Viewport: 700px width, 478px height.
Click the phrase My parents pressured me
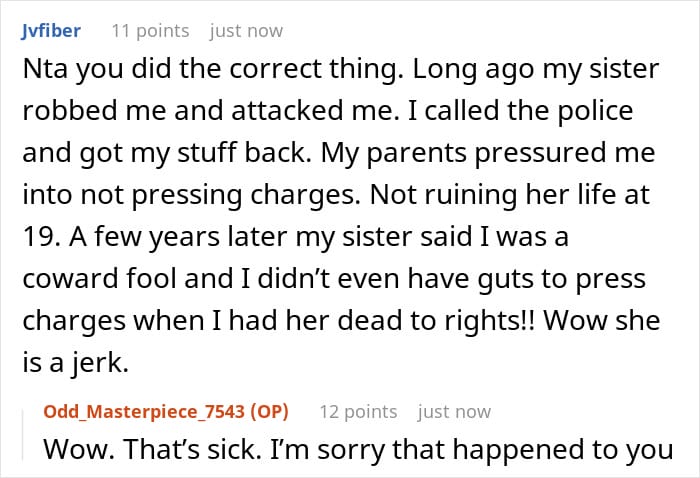[488, 153]
